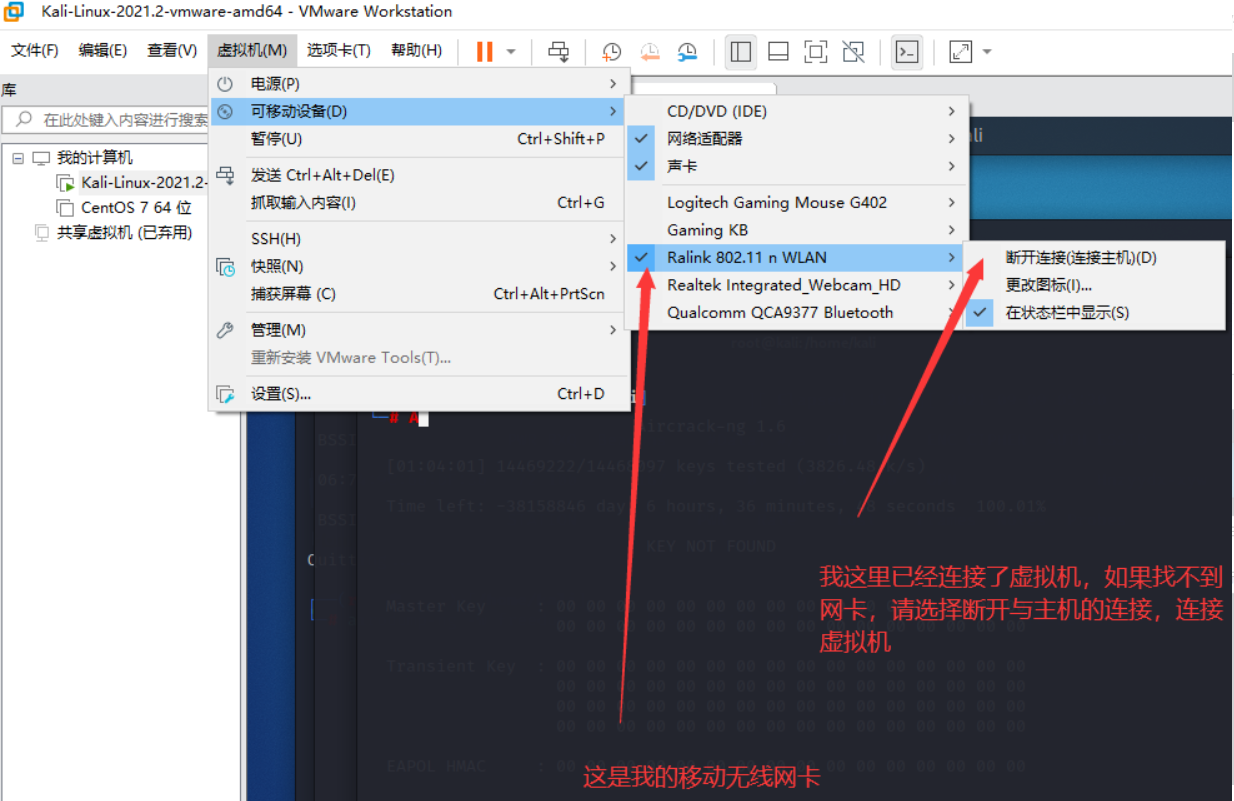Select 设置(S)... from the VM menu
The width and height of the screenshot is (1234, 801).
281,394
